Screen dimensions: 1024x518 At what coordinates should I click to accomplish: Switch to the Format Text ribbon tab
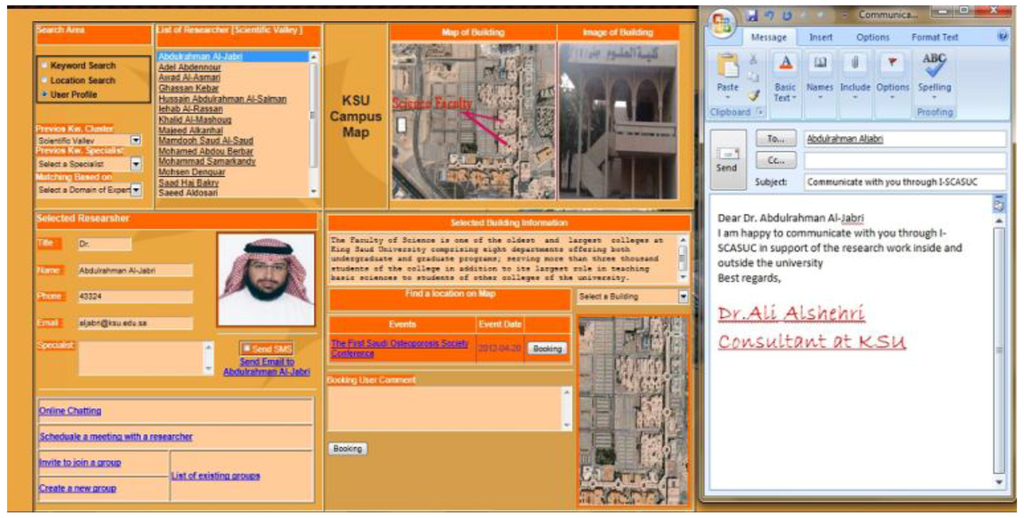[x=935, y=37]
